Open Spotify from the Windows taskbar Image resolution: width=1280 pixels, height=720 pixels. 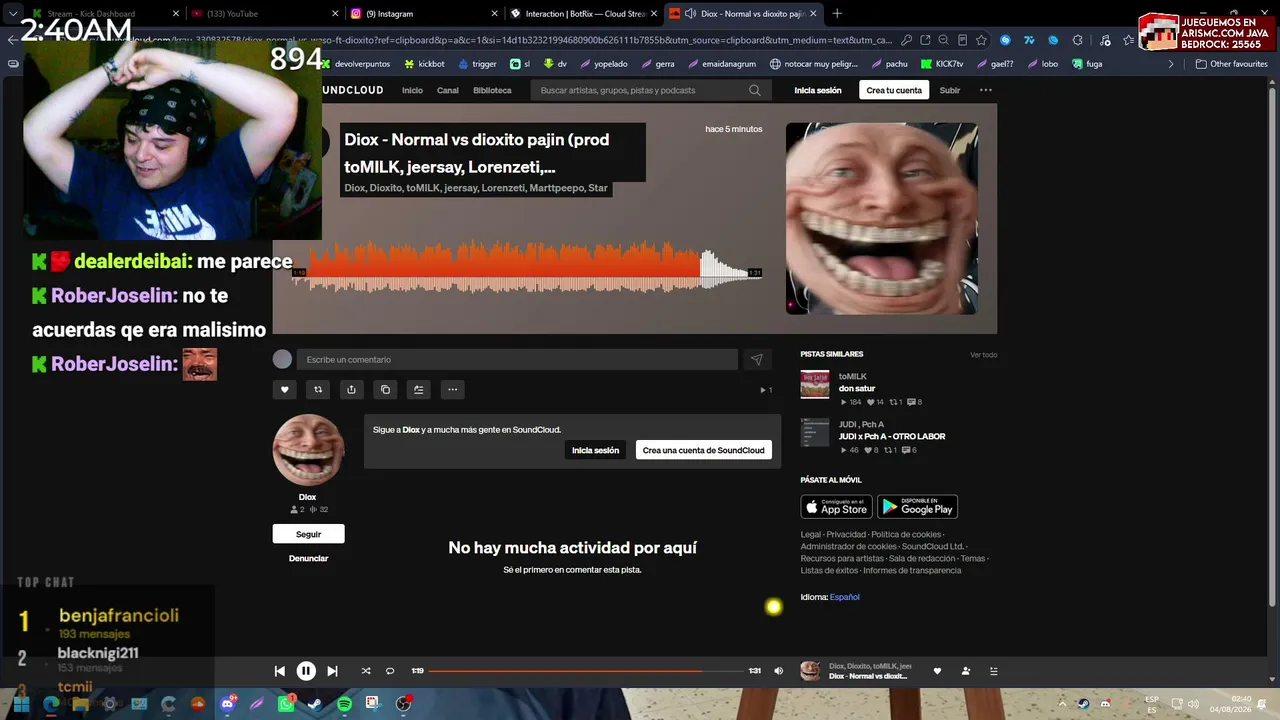(x=344, y=704)
